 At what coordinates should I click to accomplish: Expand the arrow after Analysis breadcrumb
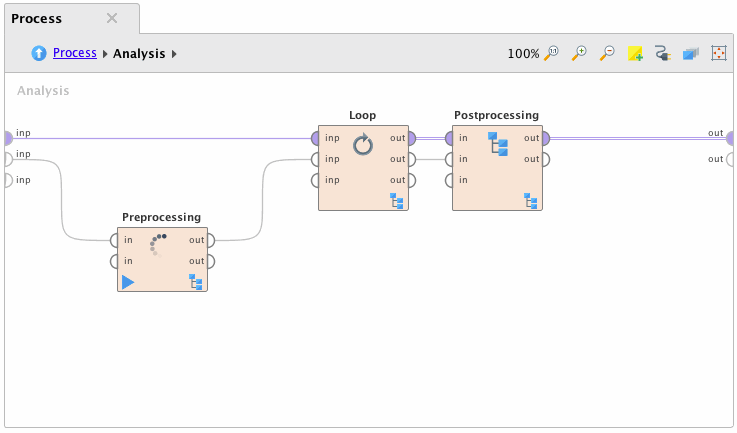click(x=174, y=54)
